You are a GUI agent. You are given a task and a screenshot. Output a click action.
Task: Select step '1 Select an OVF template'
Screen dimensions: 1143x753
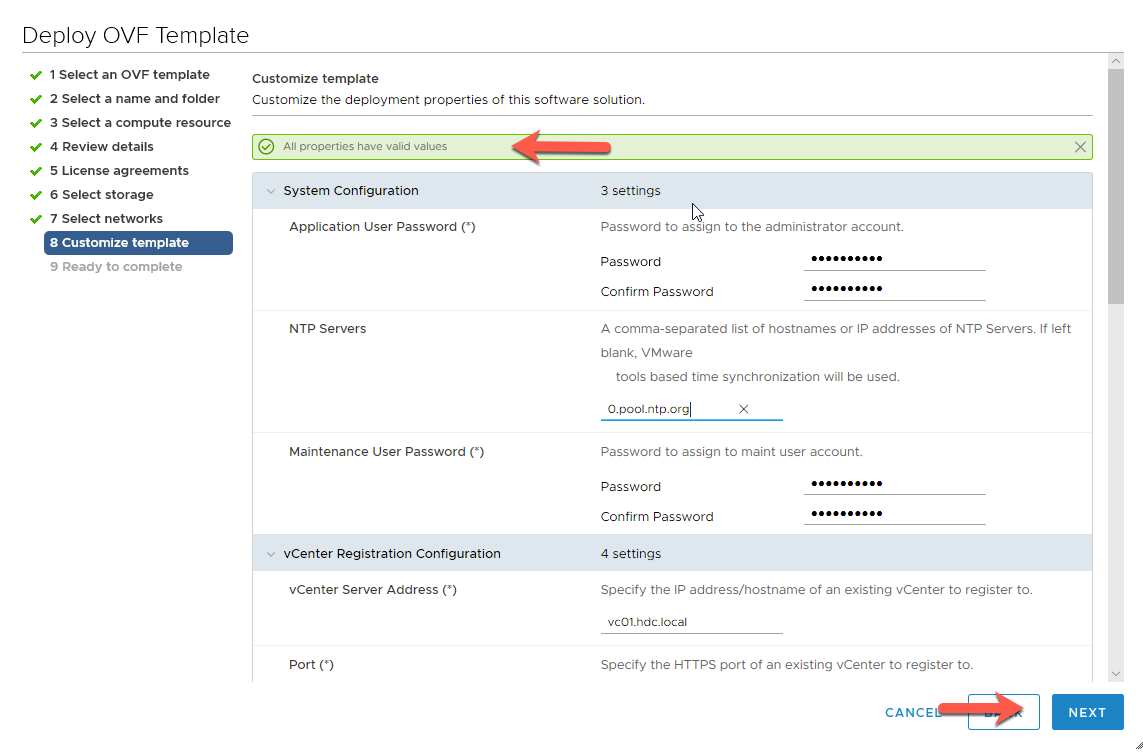130,74
